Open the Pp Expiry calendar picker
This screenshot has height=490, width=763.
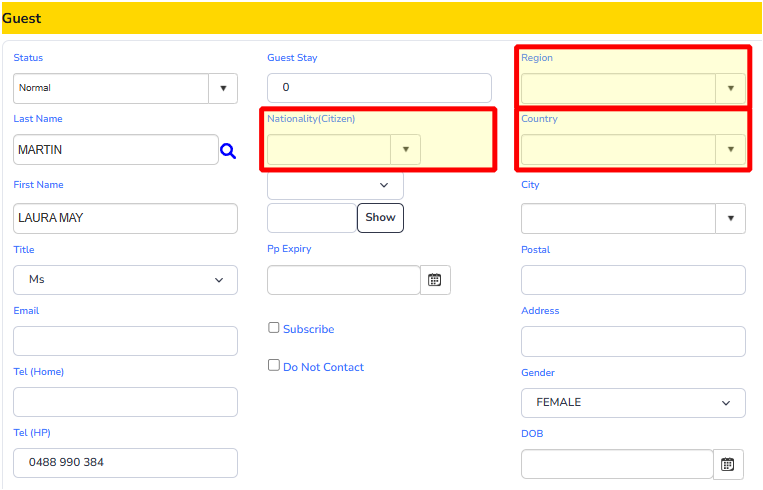[435, 280]
